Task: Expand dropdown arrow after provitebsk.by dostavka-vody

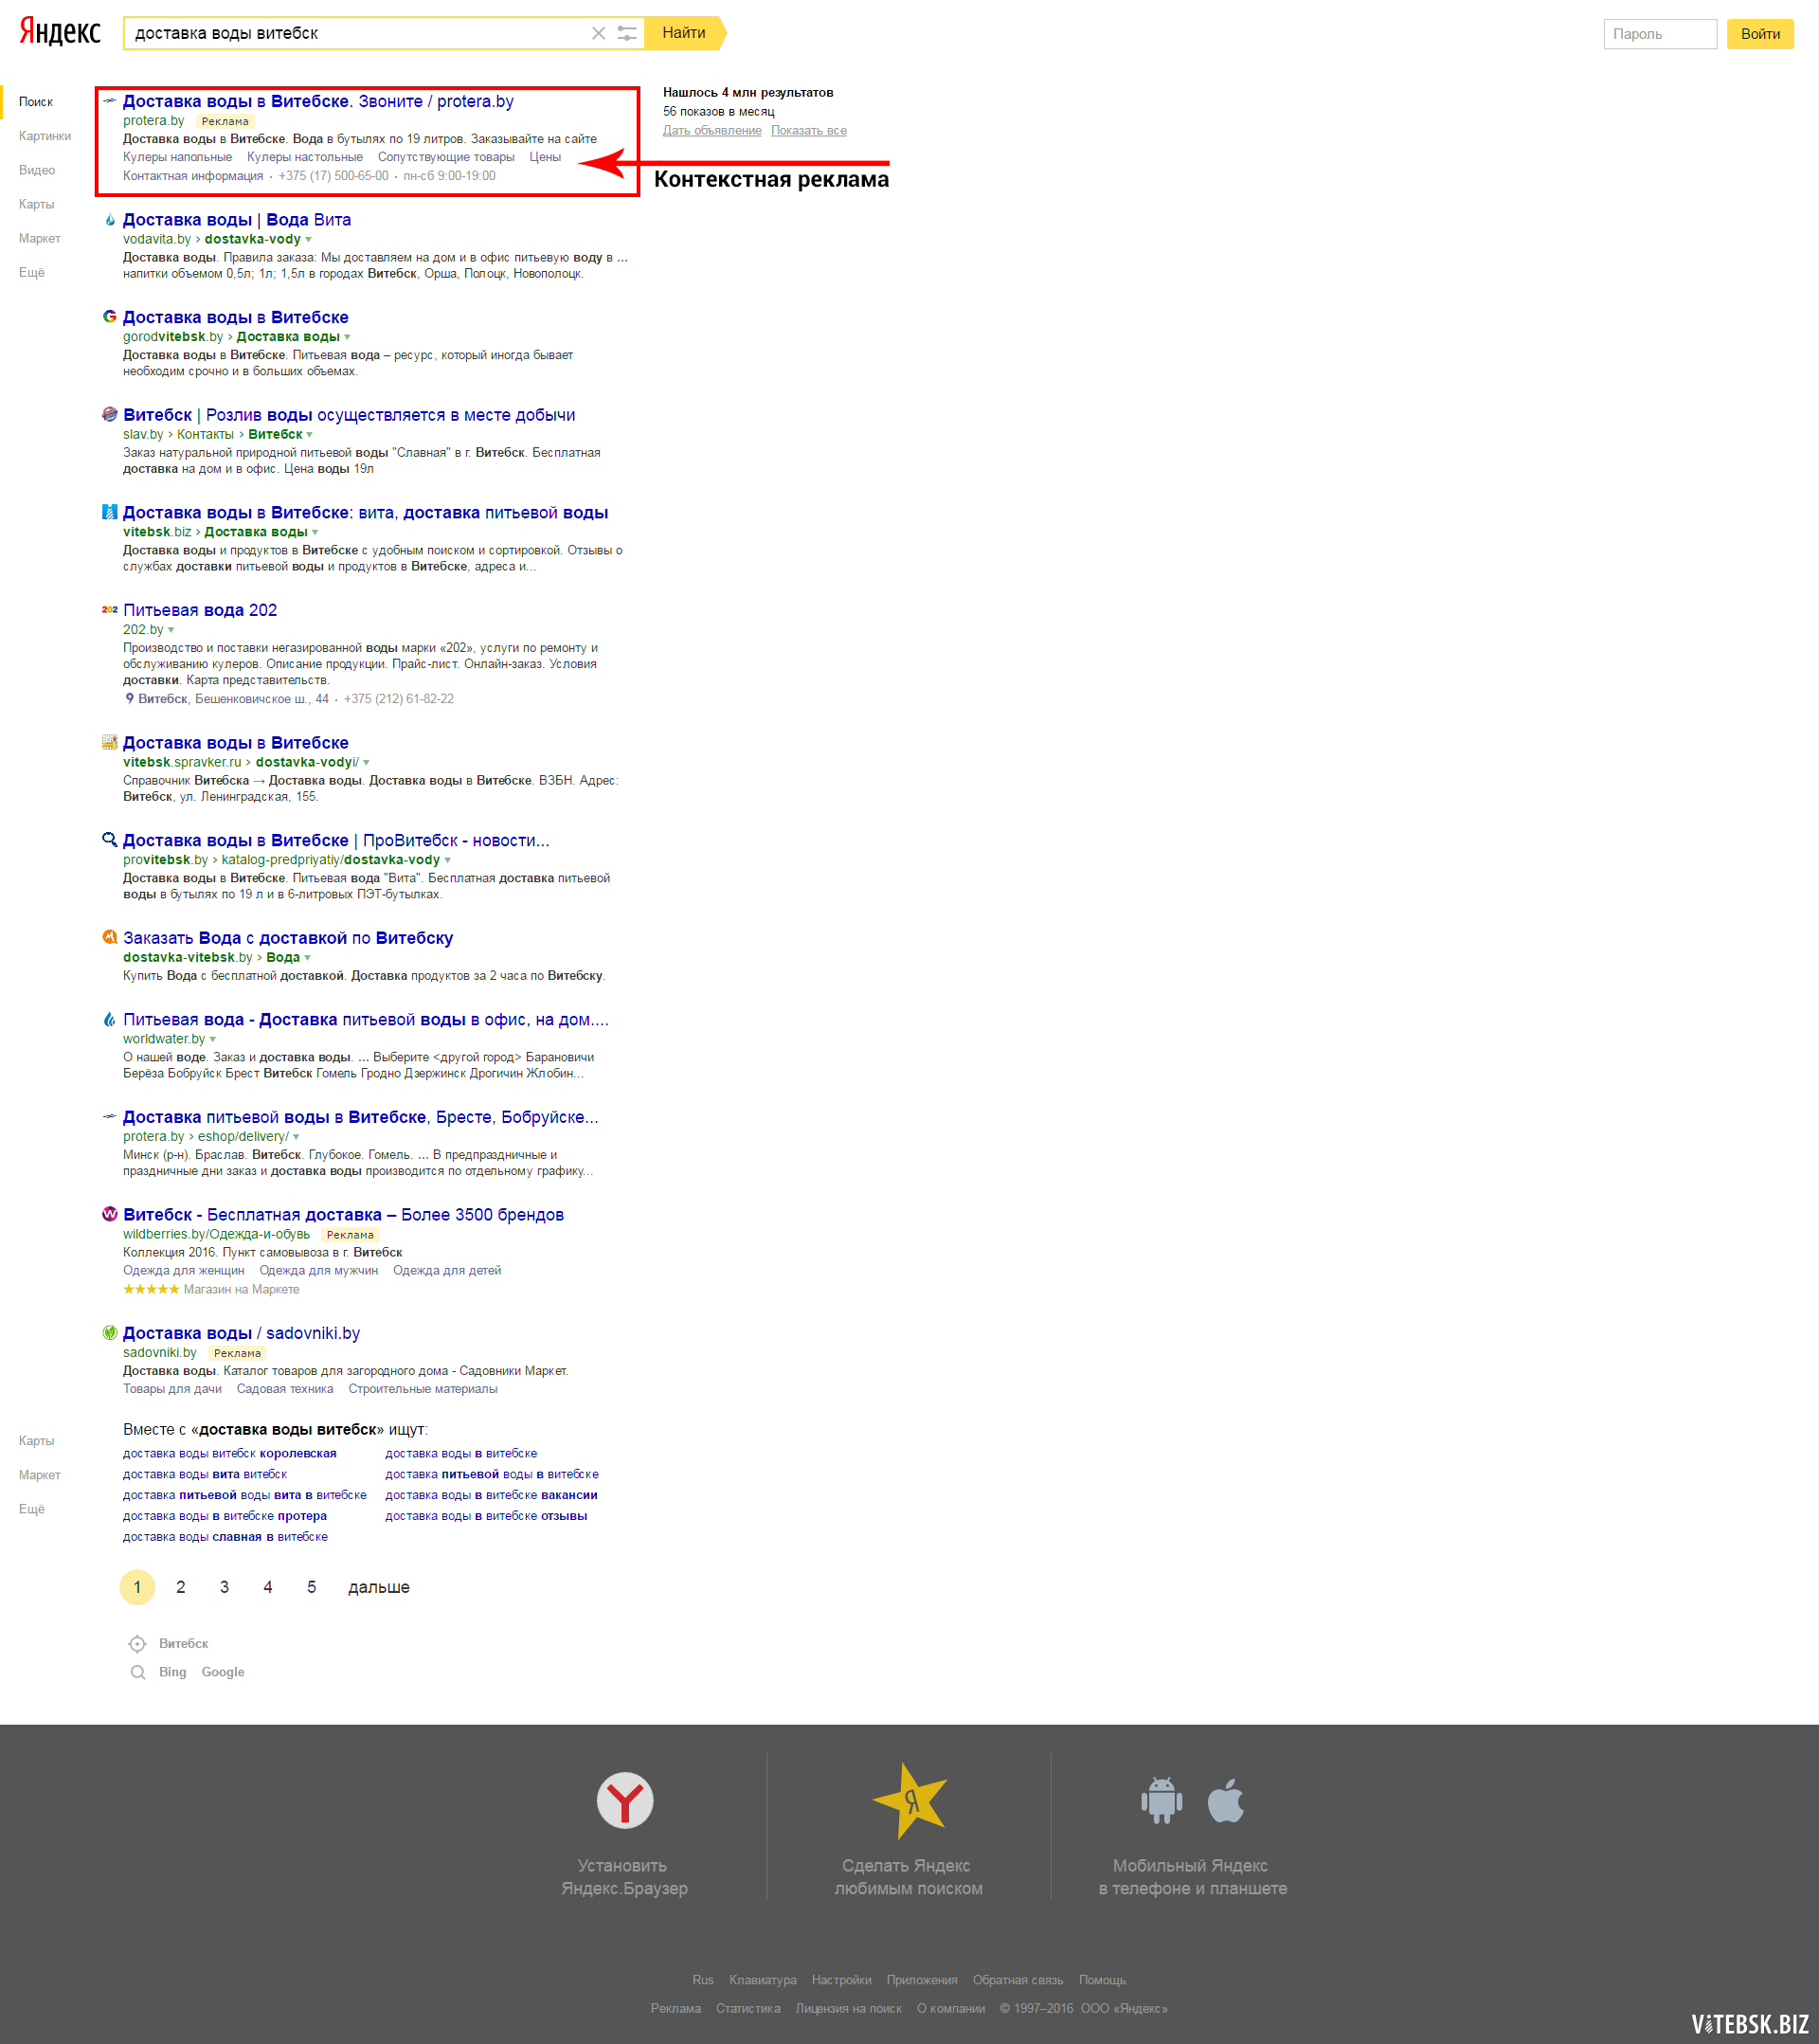Action: (x=447, y=860)
